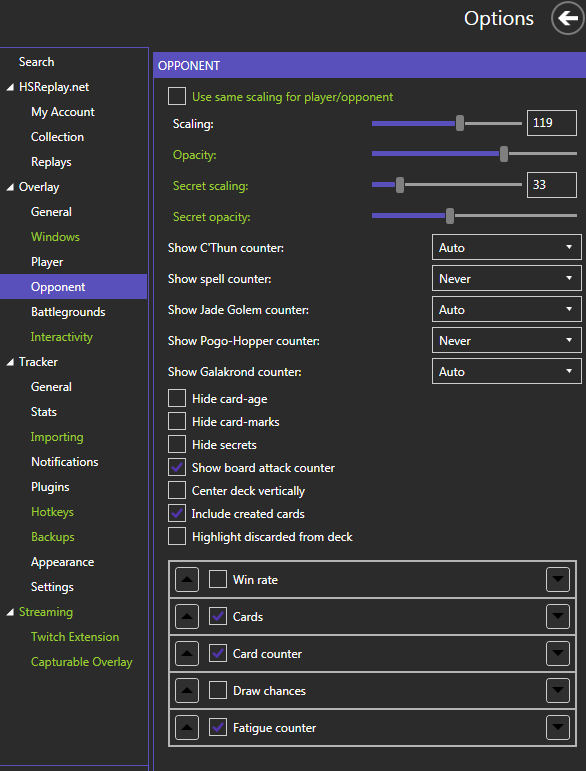
Task: Select Player overlay settings
Action: (x=47, y=262)
